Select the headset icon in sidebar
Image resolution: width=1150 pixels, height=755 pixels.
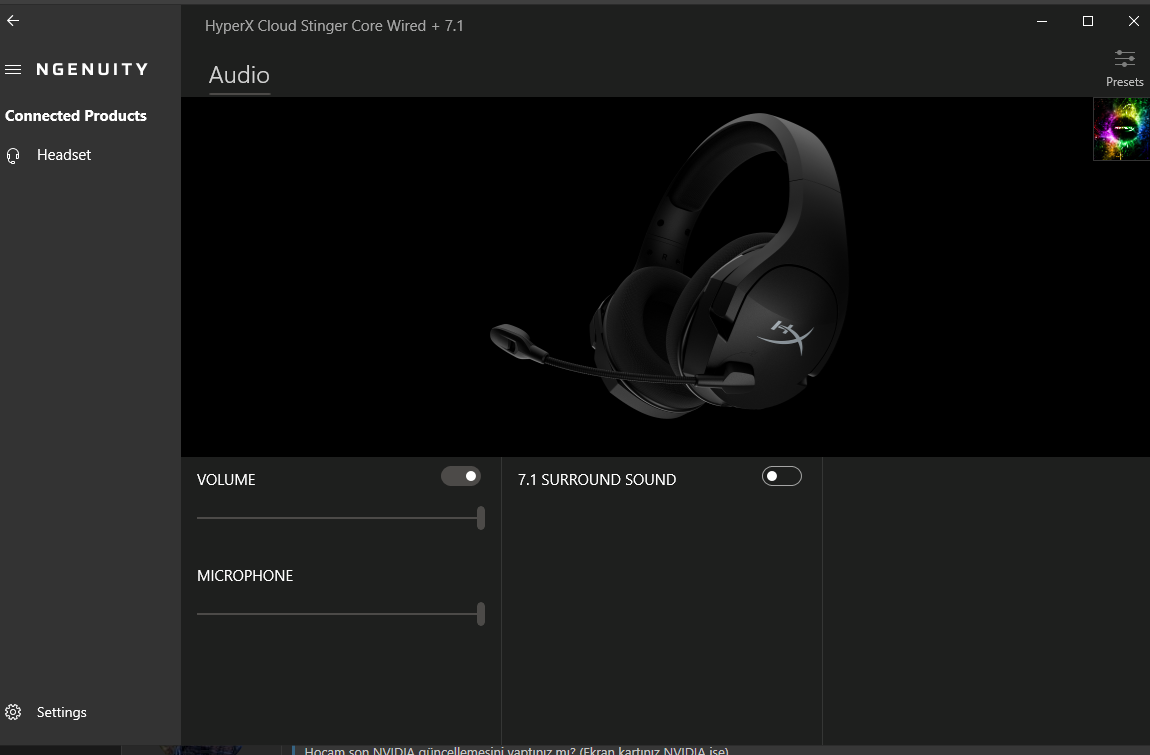pos(13,156)
